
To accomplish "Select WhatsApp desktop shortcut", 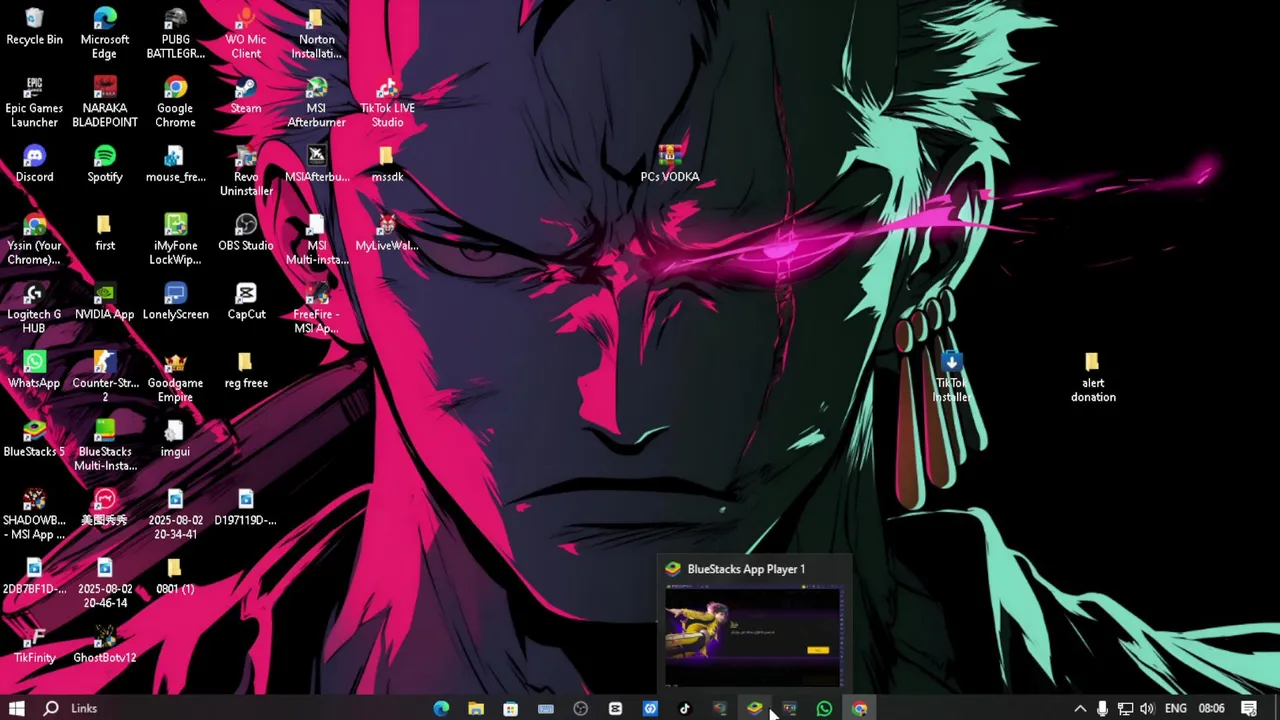I will pyautogui.click(x=34, y=371).
